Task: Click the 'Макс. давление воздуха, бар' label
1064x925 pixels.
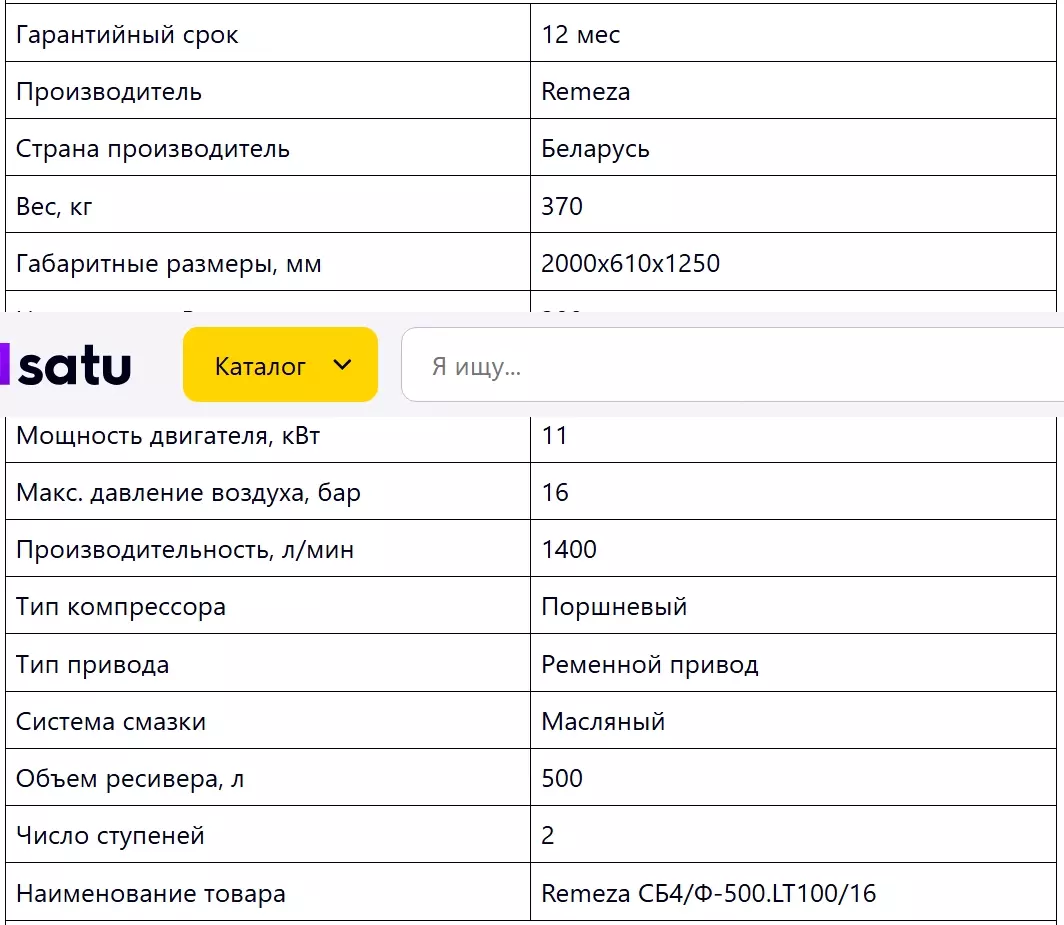Action: tap(188, 492)
